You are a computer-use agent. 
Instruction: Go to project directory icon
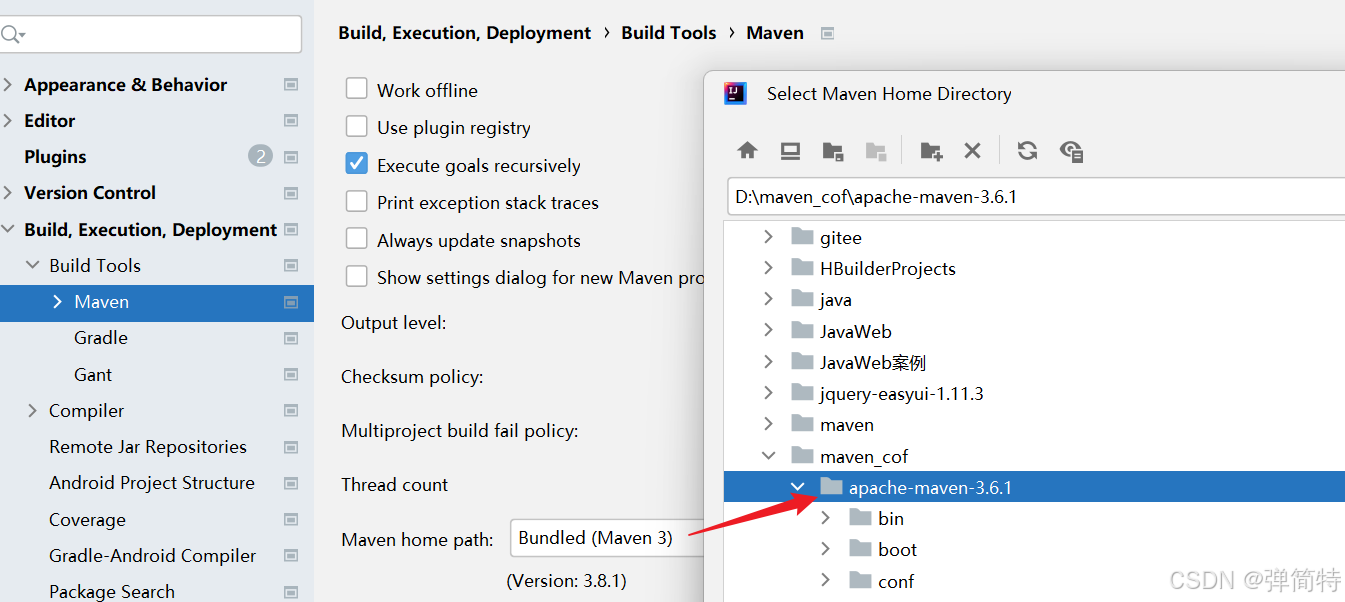pyautogui.click(x=832, y=150)
